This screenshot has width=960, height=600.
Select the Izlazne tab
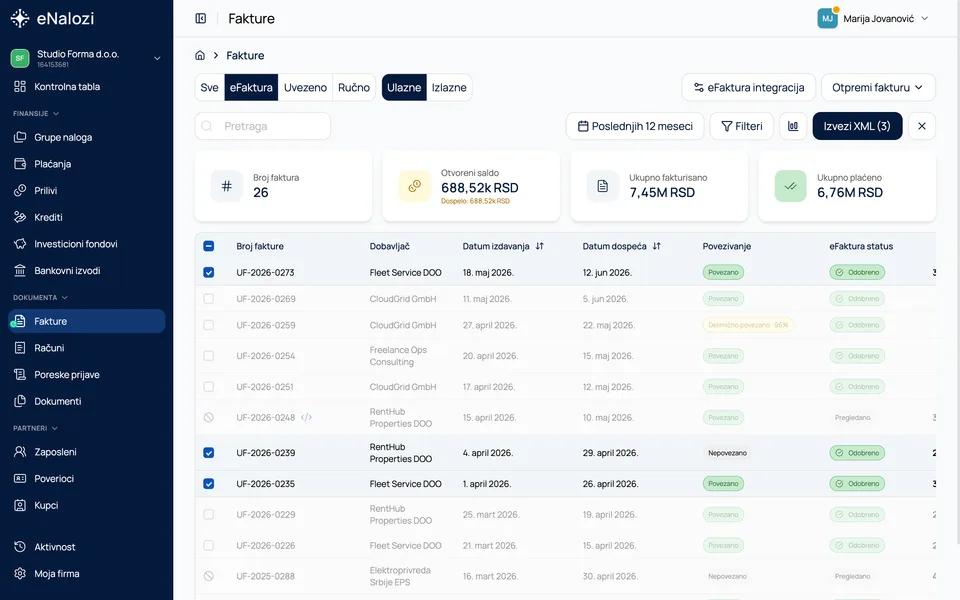tap(449, 88)
